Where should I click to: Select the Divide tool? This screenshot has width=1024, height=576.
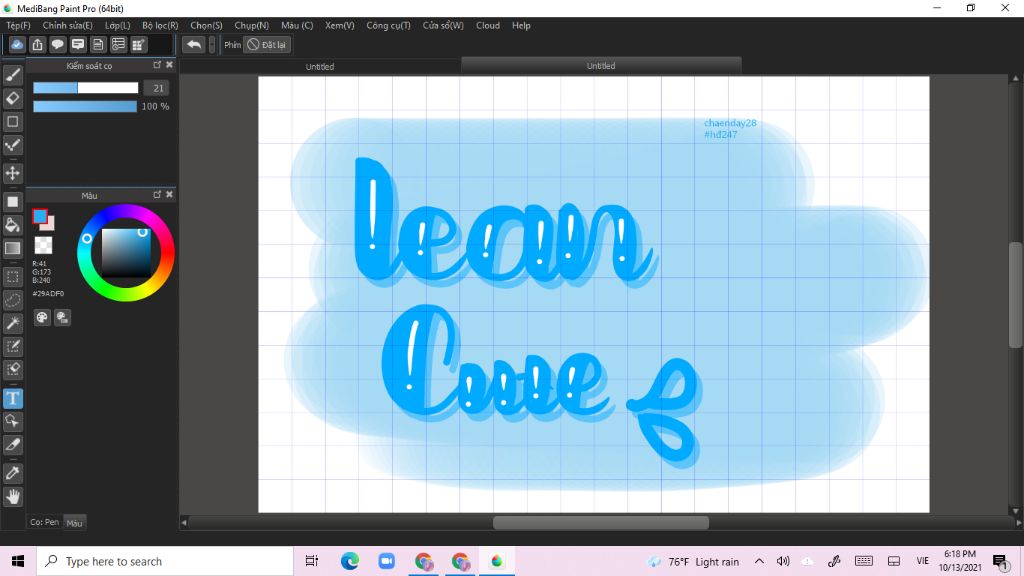pyautogui.click(x=12, y=445)
